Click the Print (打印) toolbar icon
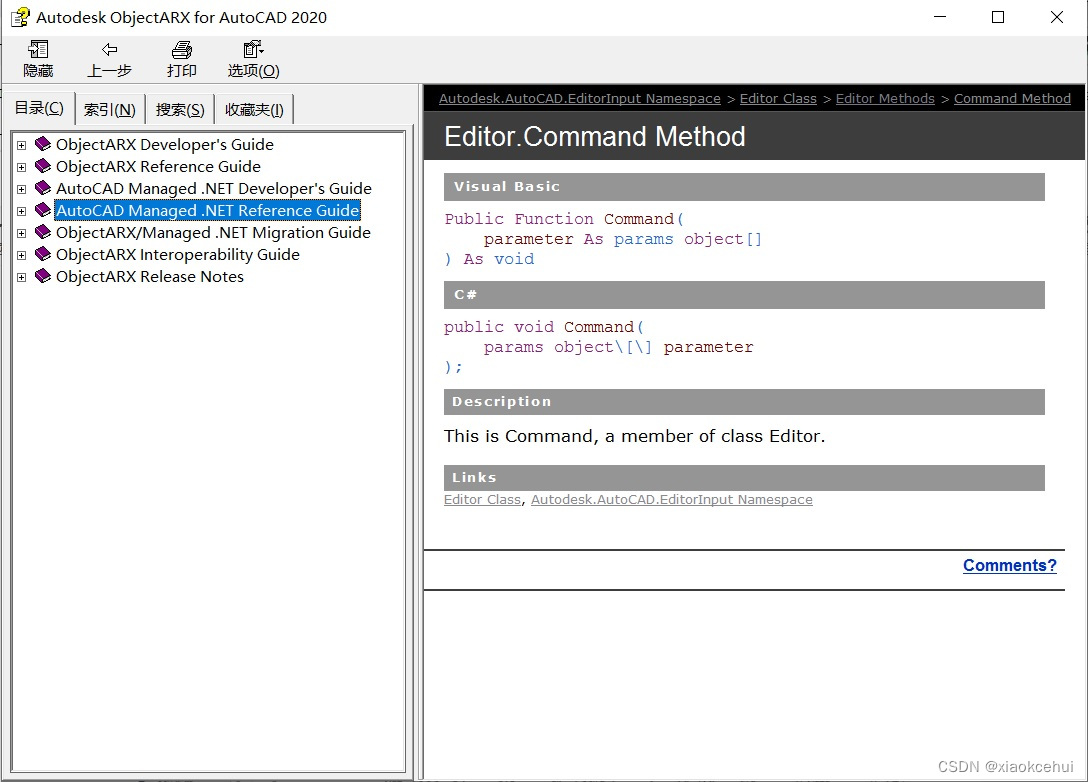 click(182, 49)
